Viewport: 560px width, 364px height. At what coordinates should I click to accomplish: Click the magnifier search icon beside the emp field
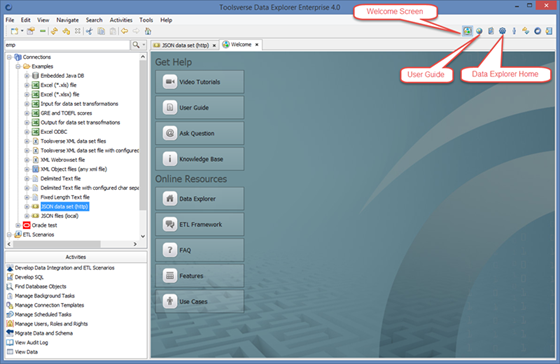pos(136,45)
